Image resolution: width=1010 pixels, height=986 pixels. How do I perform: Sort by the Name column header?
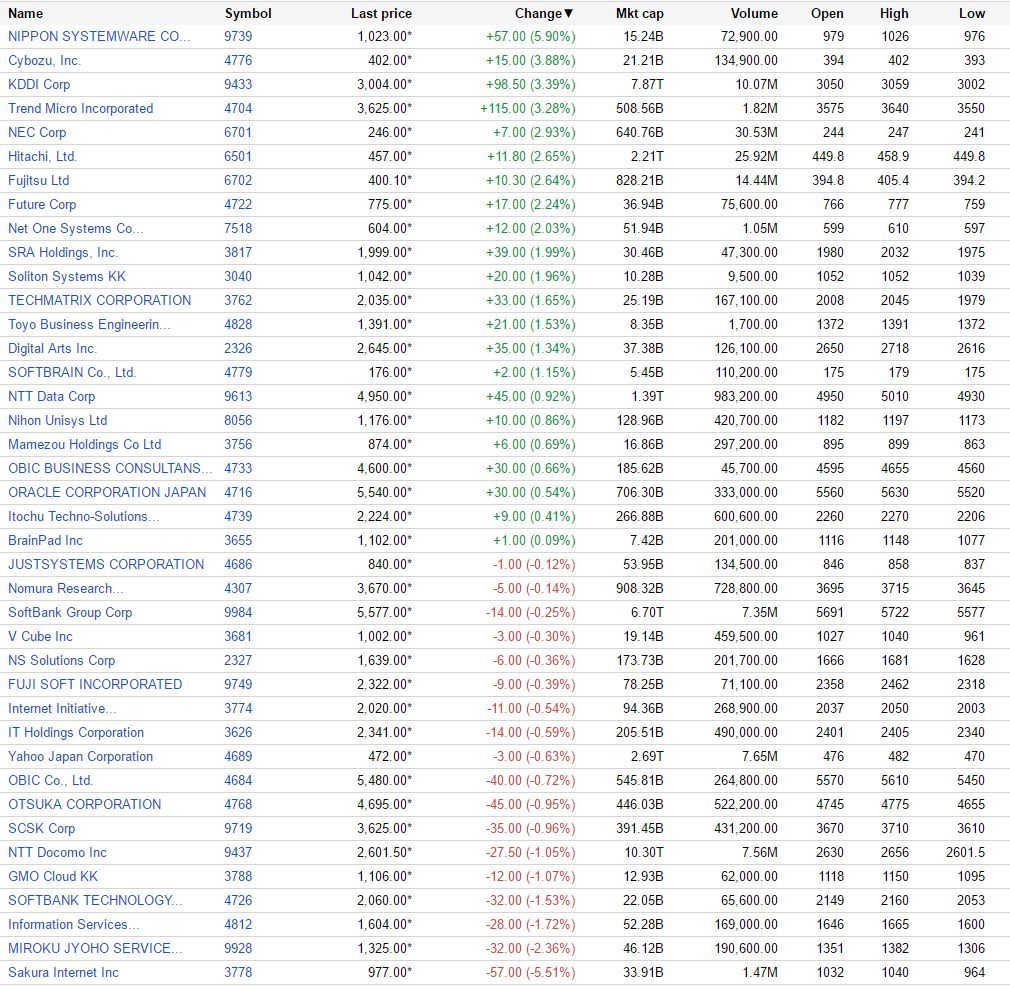pyautogui.click(x=25, y=14)
